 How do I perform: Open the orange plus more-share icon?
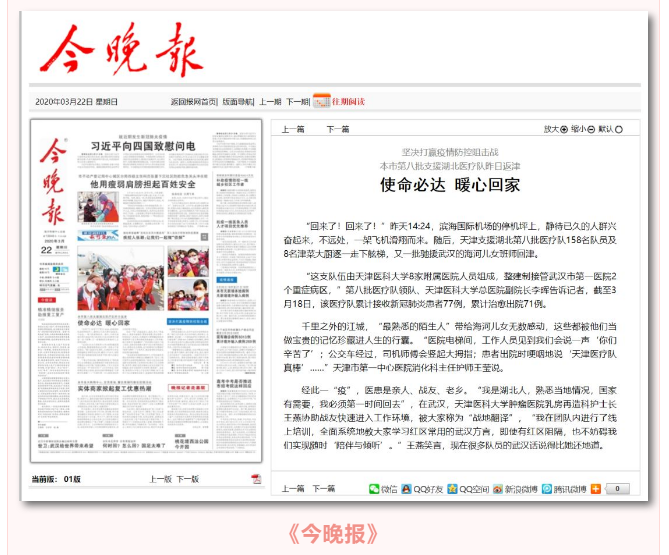pos(596,489)
